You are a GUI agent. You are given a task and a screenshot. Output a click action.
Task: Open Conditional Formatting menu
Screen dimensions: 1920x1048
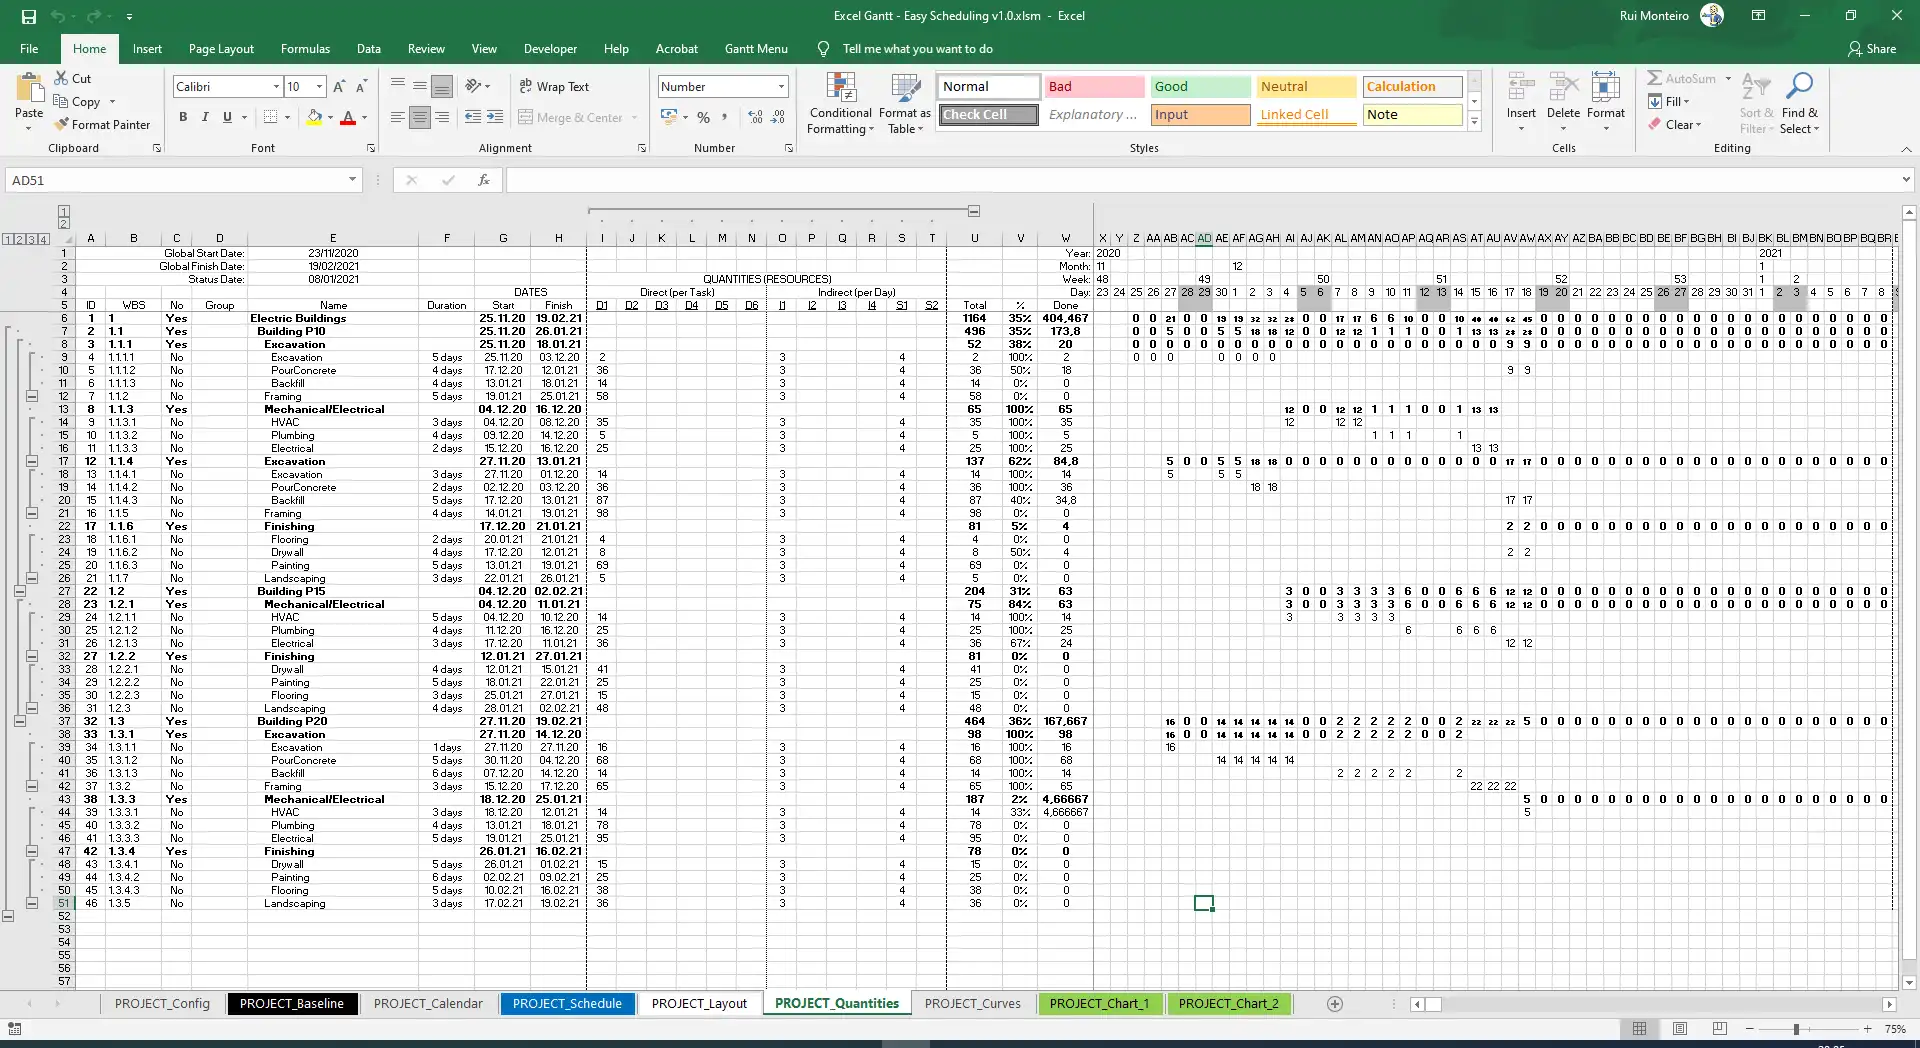point(841,104)
